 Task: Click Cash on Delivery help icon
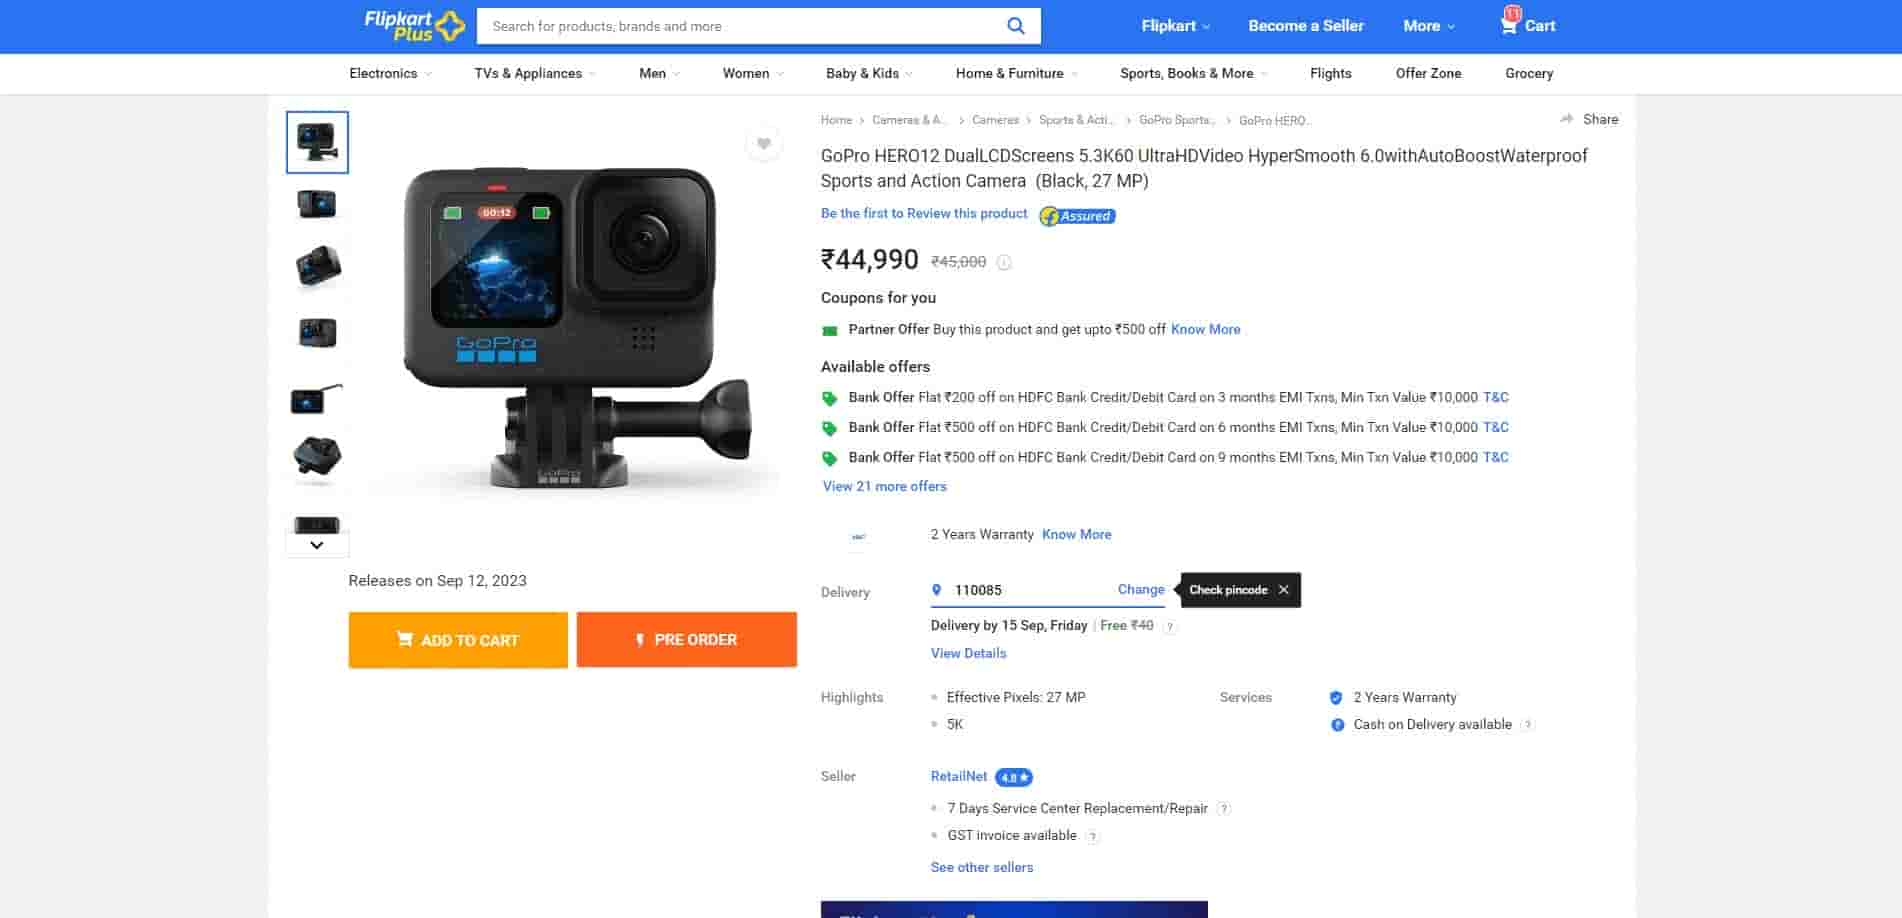[1527, 725]
